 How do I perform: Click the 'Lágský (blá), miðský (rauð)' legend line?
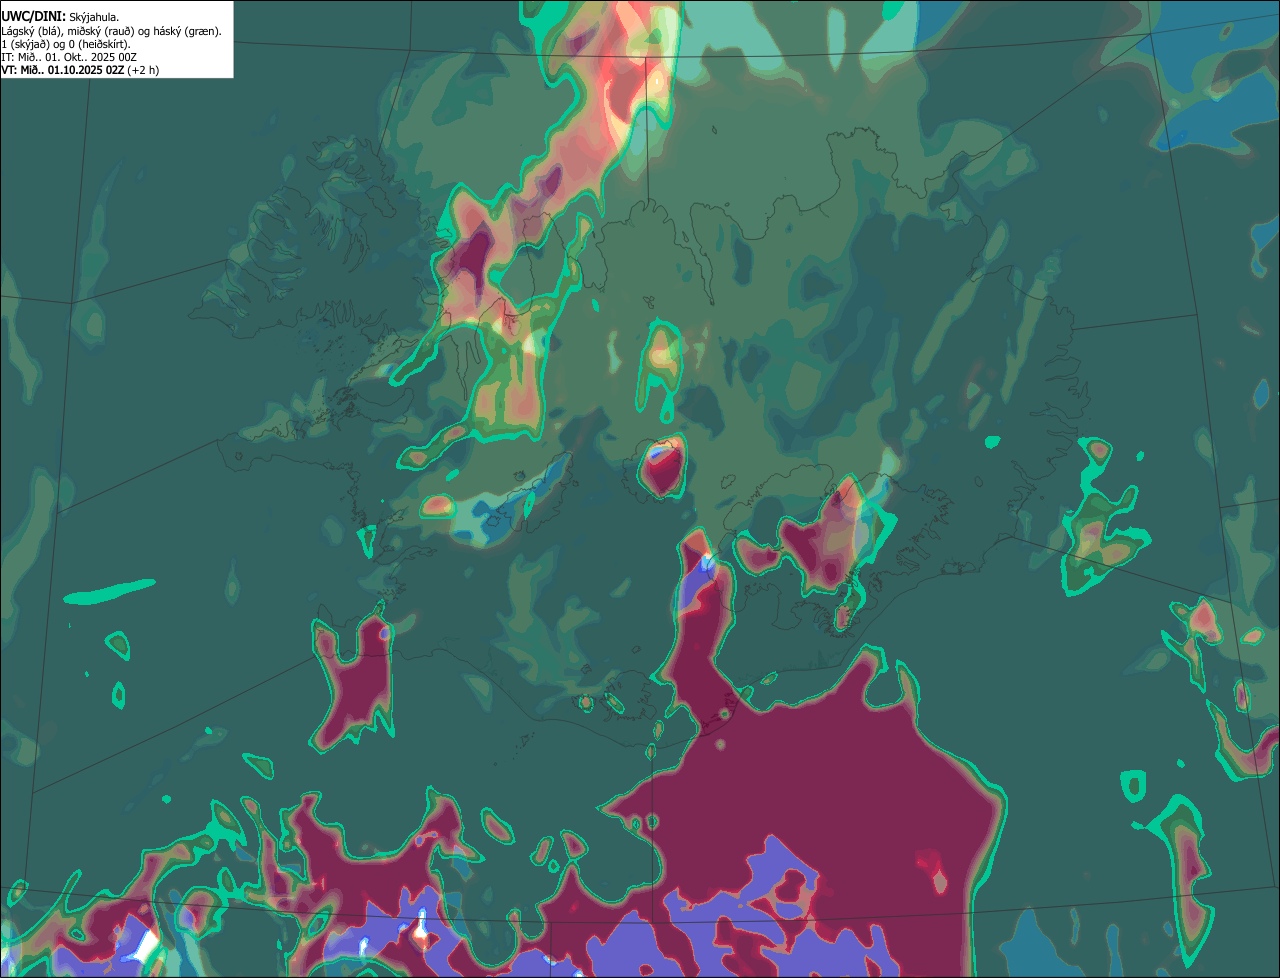point(111,31)
